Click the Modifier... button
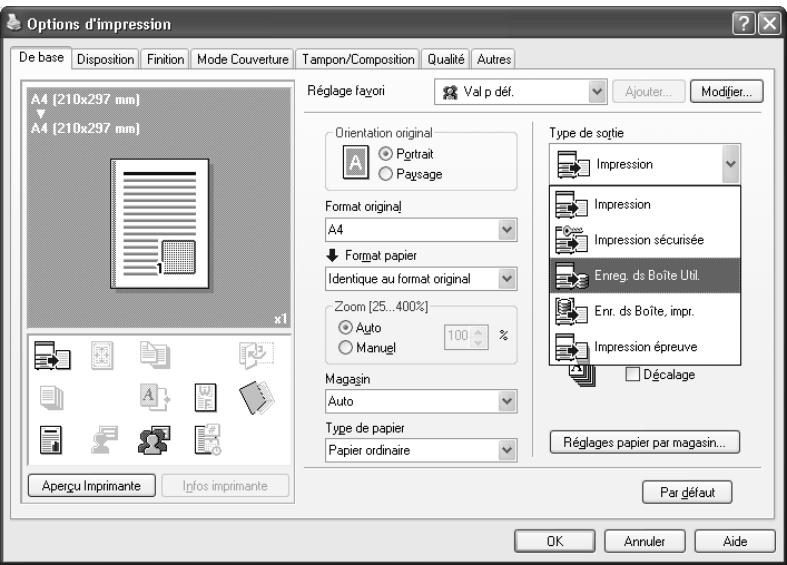The height and width of the screenshot is (565, 787). coord(726,91)
